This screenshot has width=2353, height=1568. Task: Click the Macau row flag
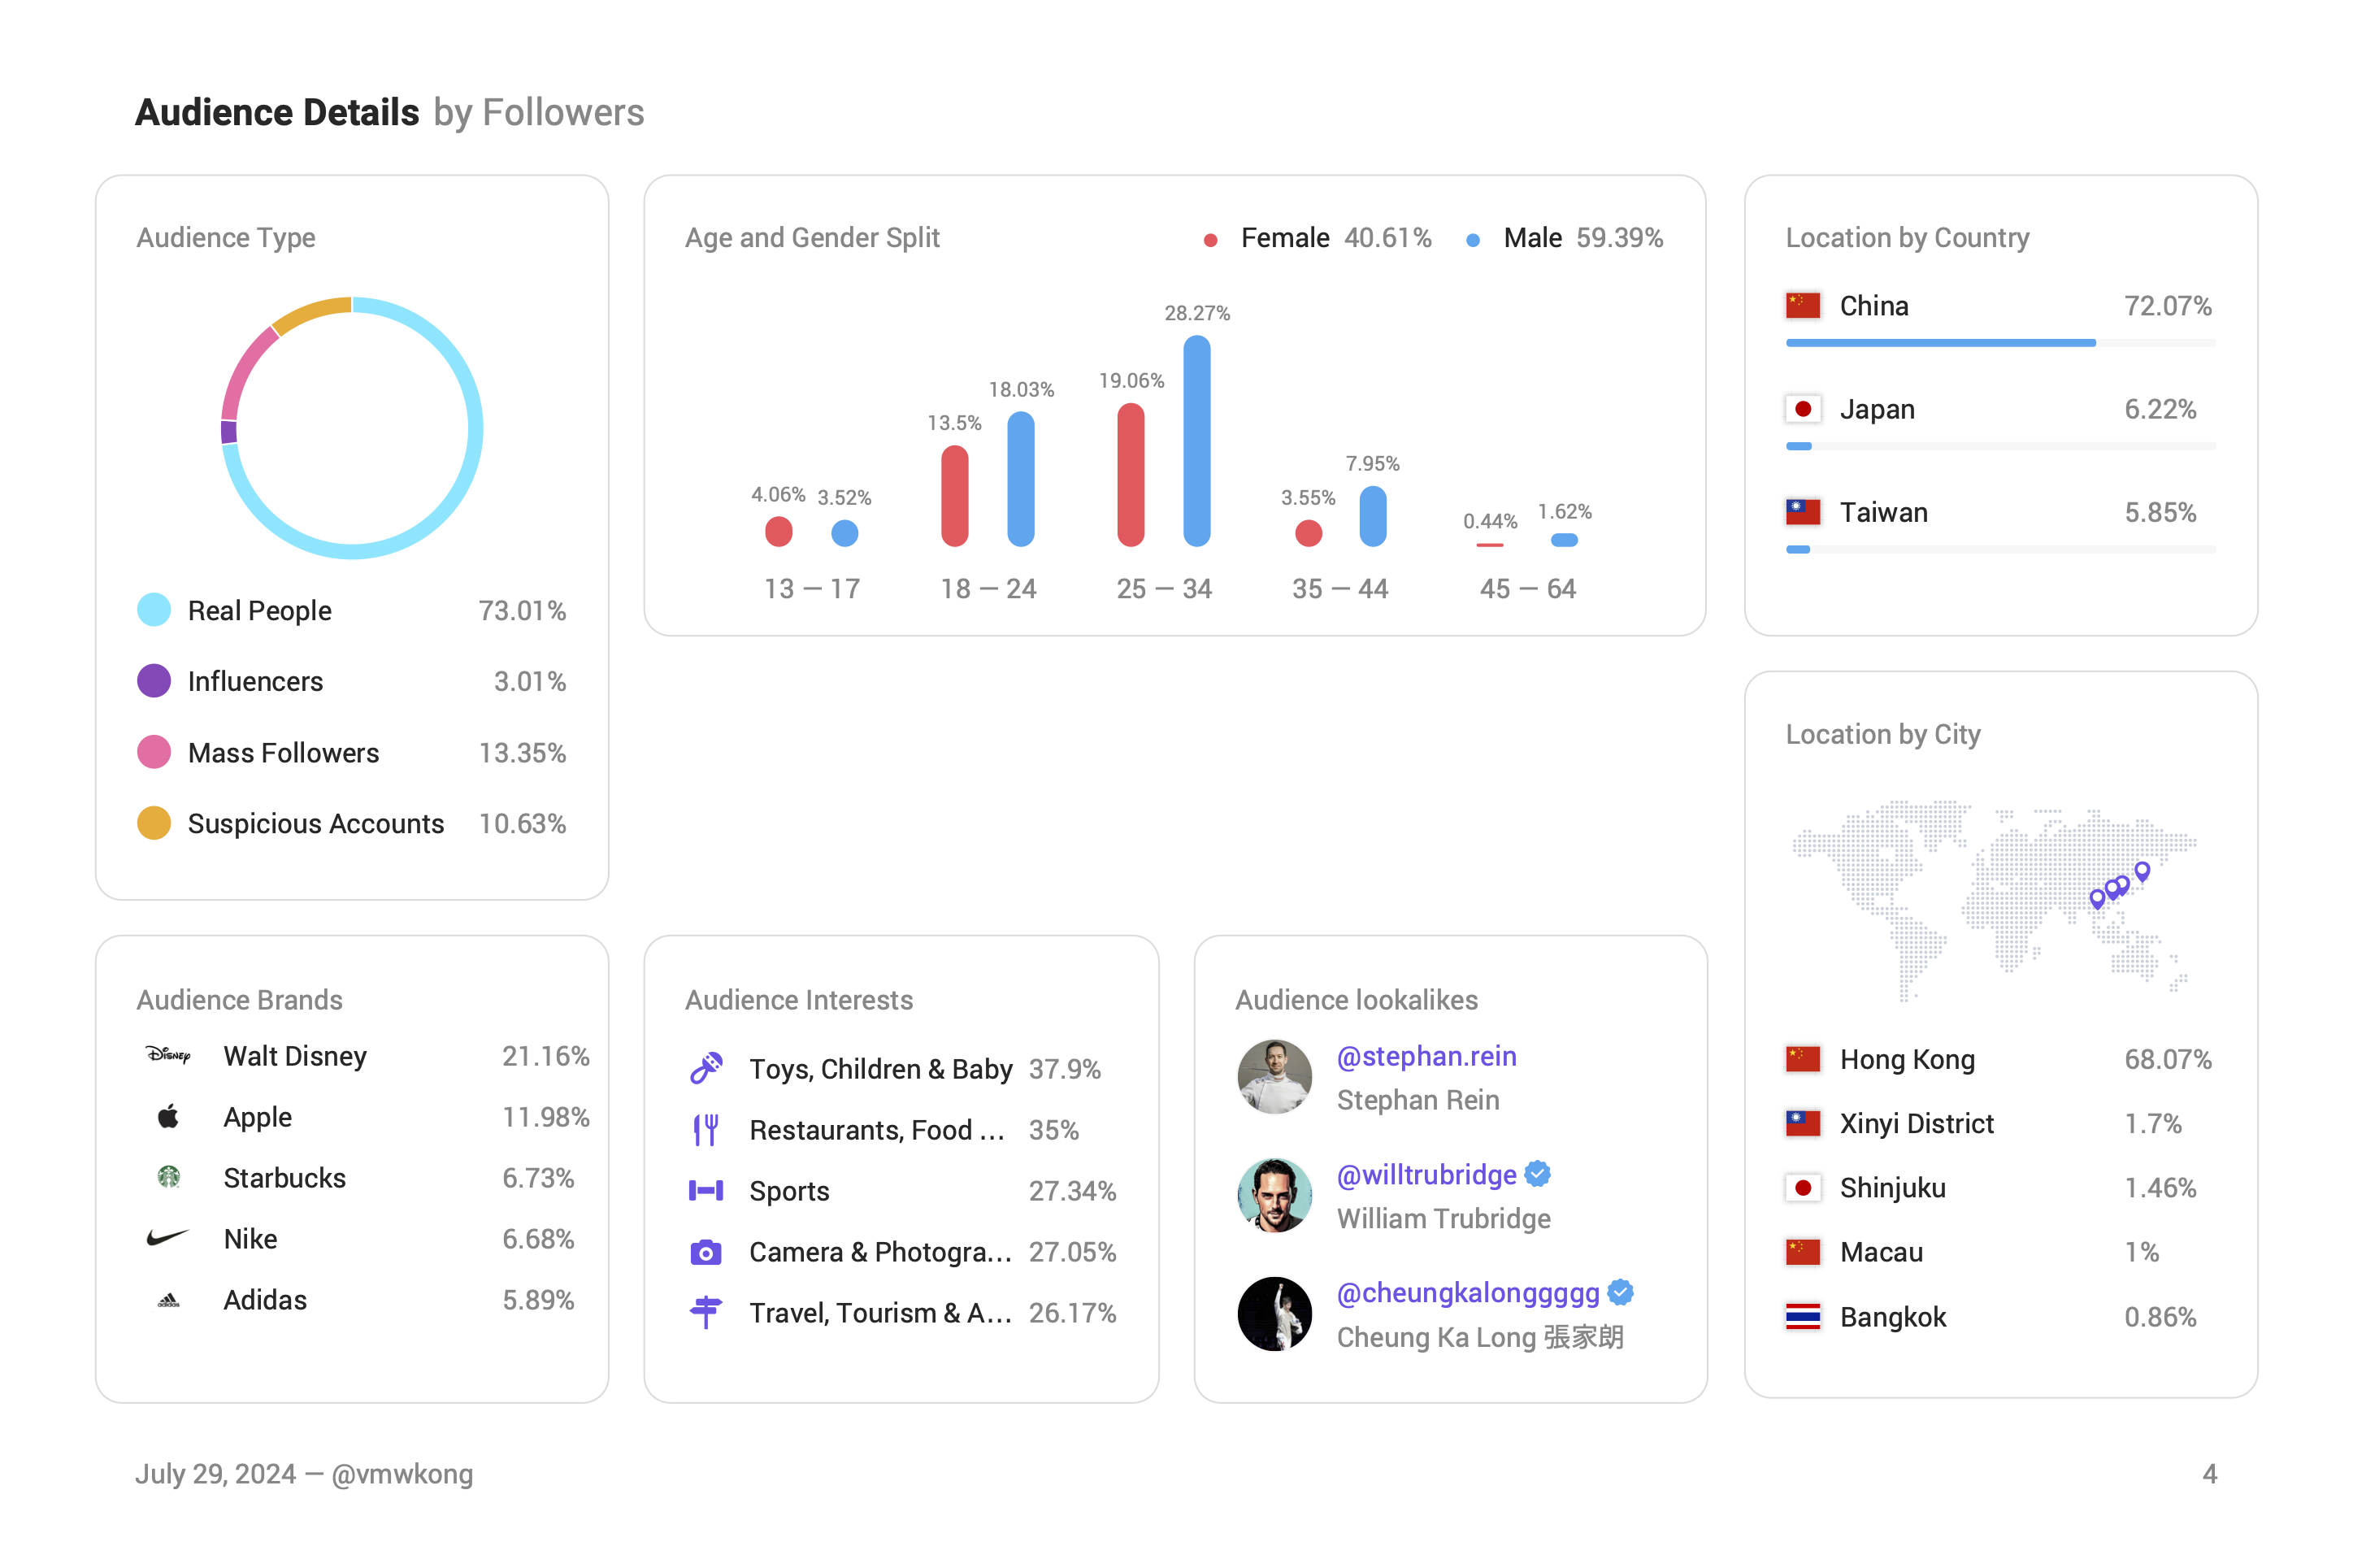pyautogui.click(x=1802, y=1251)
